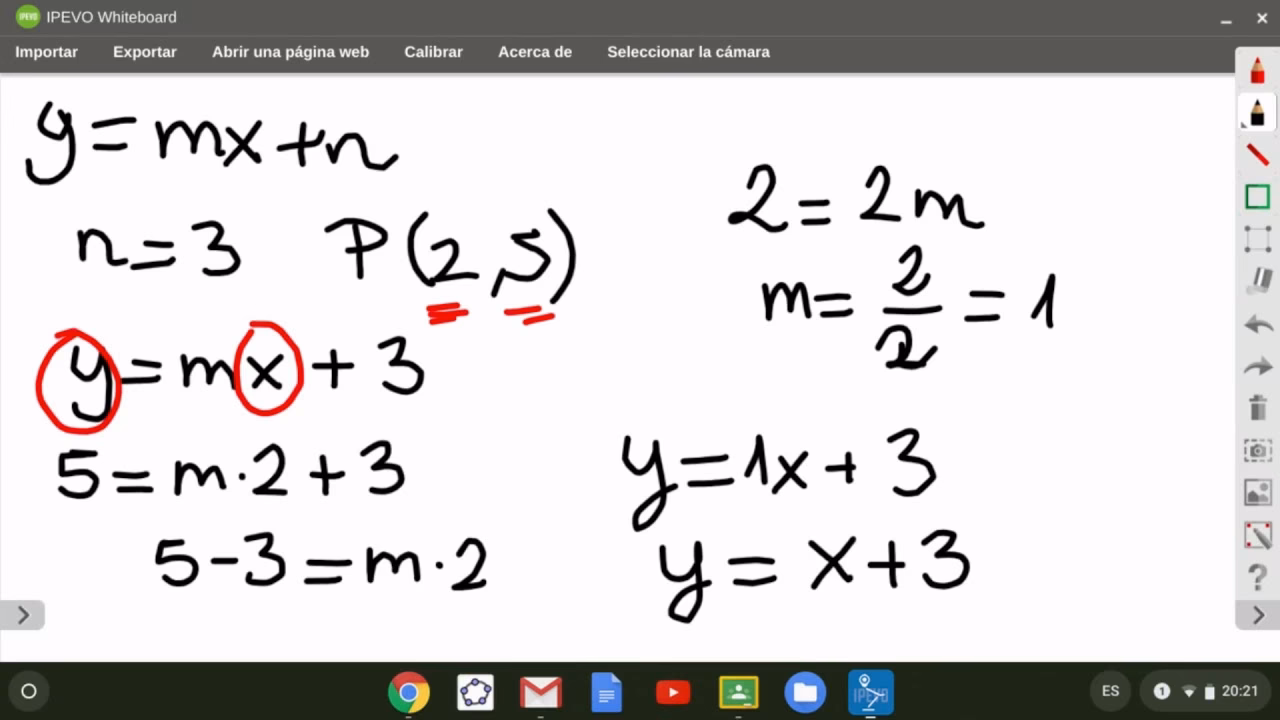Image resolution: width=1280 pixels, height=720 pixels.
Task: Insert an image onto the whiteboard
Action: (x=1257, y=492)
